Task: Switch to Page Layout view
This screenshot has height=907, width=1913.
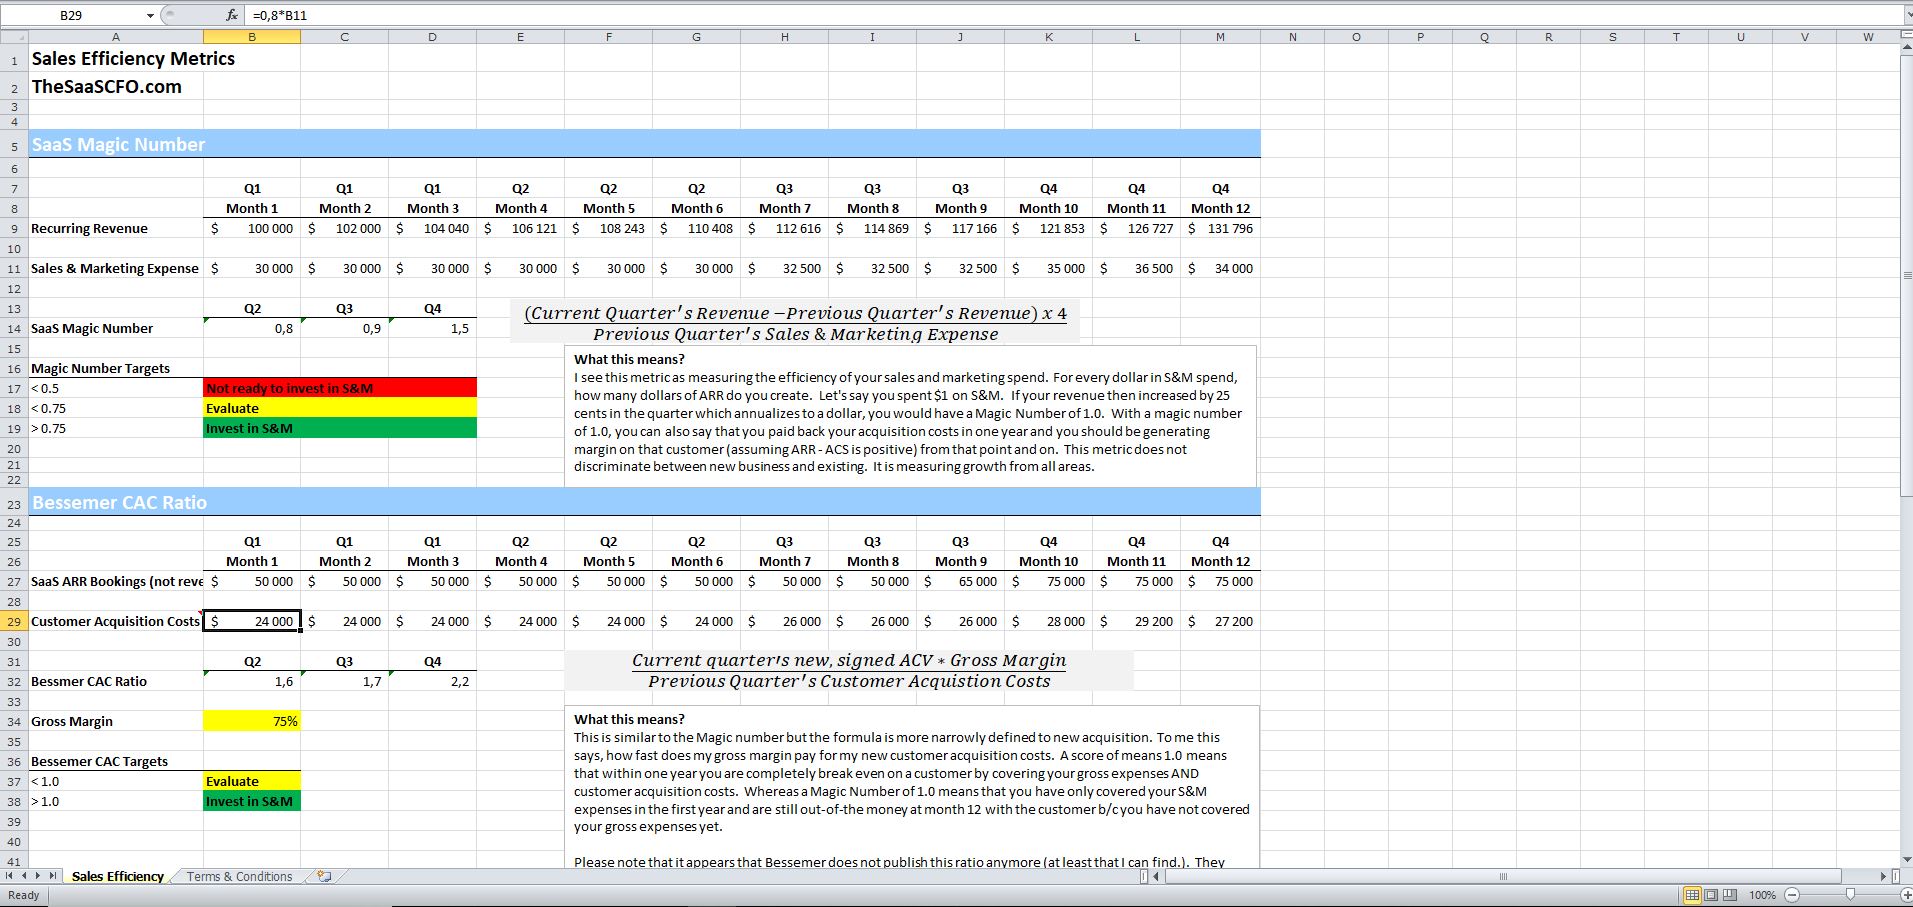Action: click(1711, 895)
